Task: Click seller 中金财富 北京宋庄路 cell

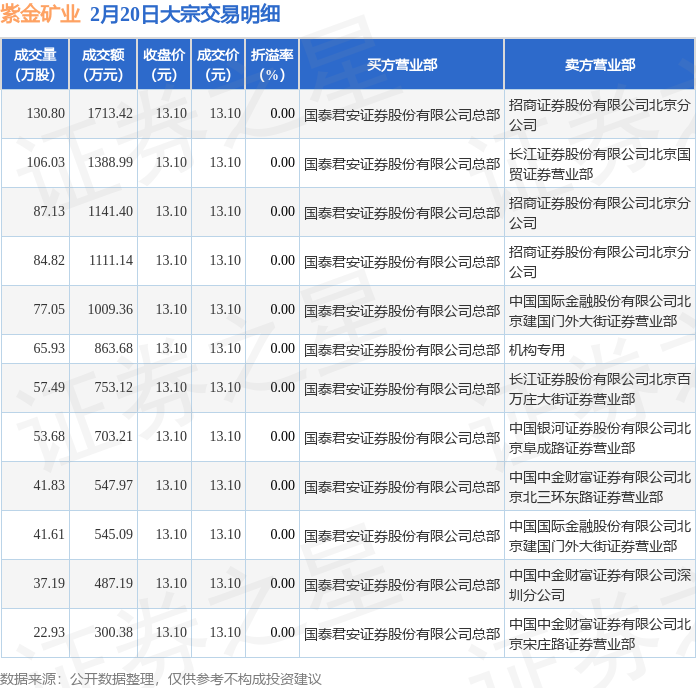Action: [x=600, y=633]
